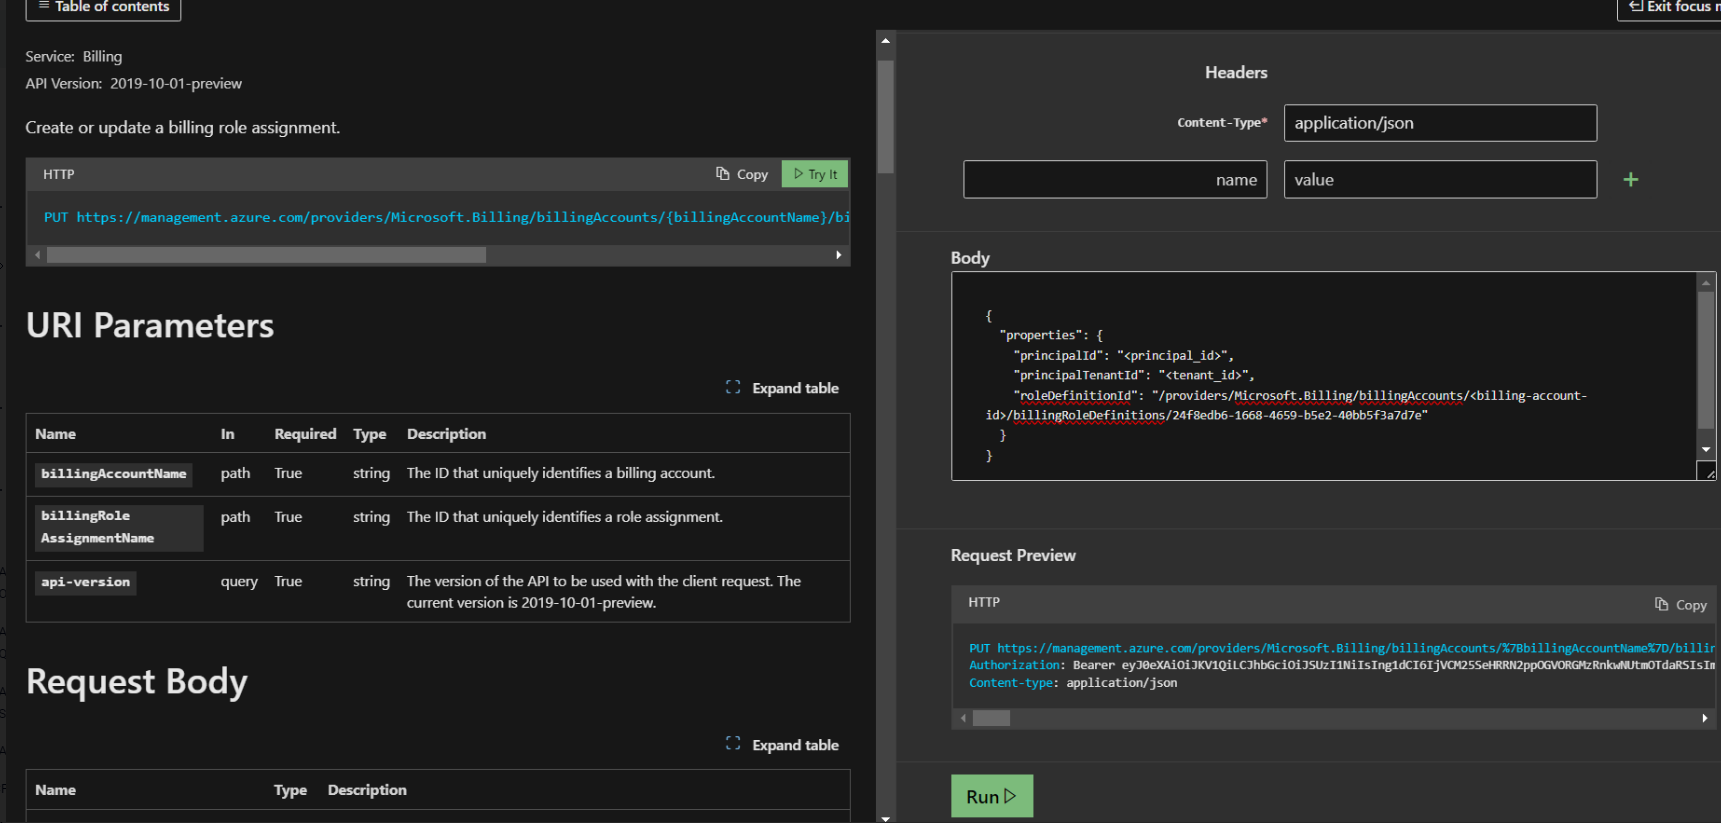
Task: Run the API request
Action: tap(991, 796)
